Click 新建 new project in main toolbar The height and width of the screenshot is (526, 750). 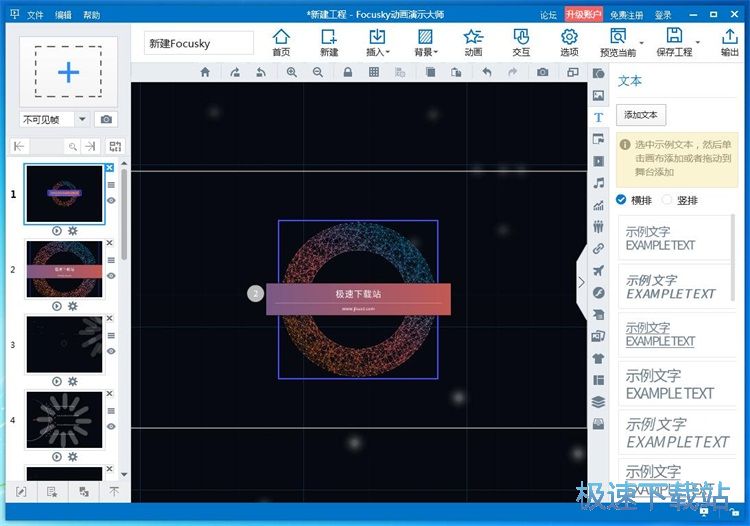point(329,43)
